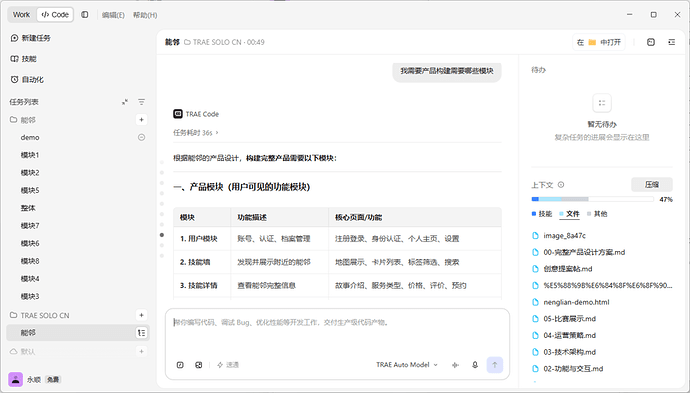Open file 04-运营策略.md
The height and width of the screenshot is (393, 690).
click(x=569, y=335)
